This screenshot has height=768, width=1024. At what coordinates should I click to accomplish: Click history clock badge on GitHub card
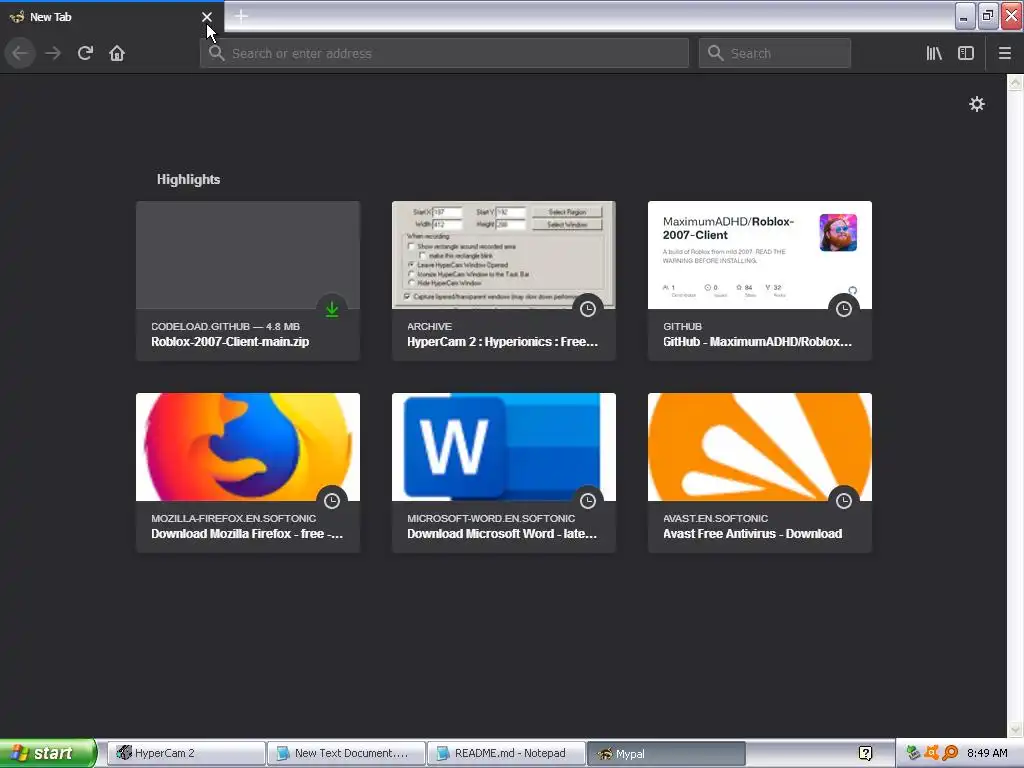tap(844, 309)
